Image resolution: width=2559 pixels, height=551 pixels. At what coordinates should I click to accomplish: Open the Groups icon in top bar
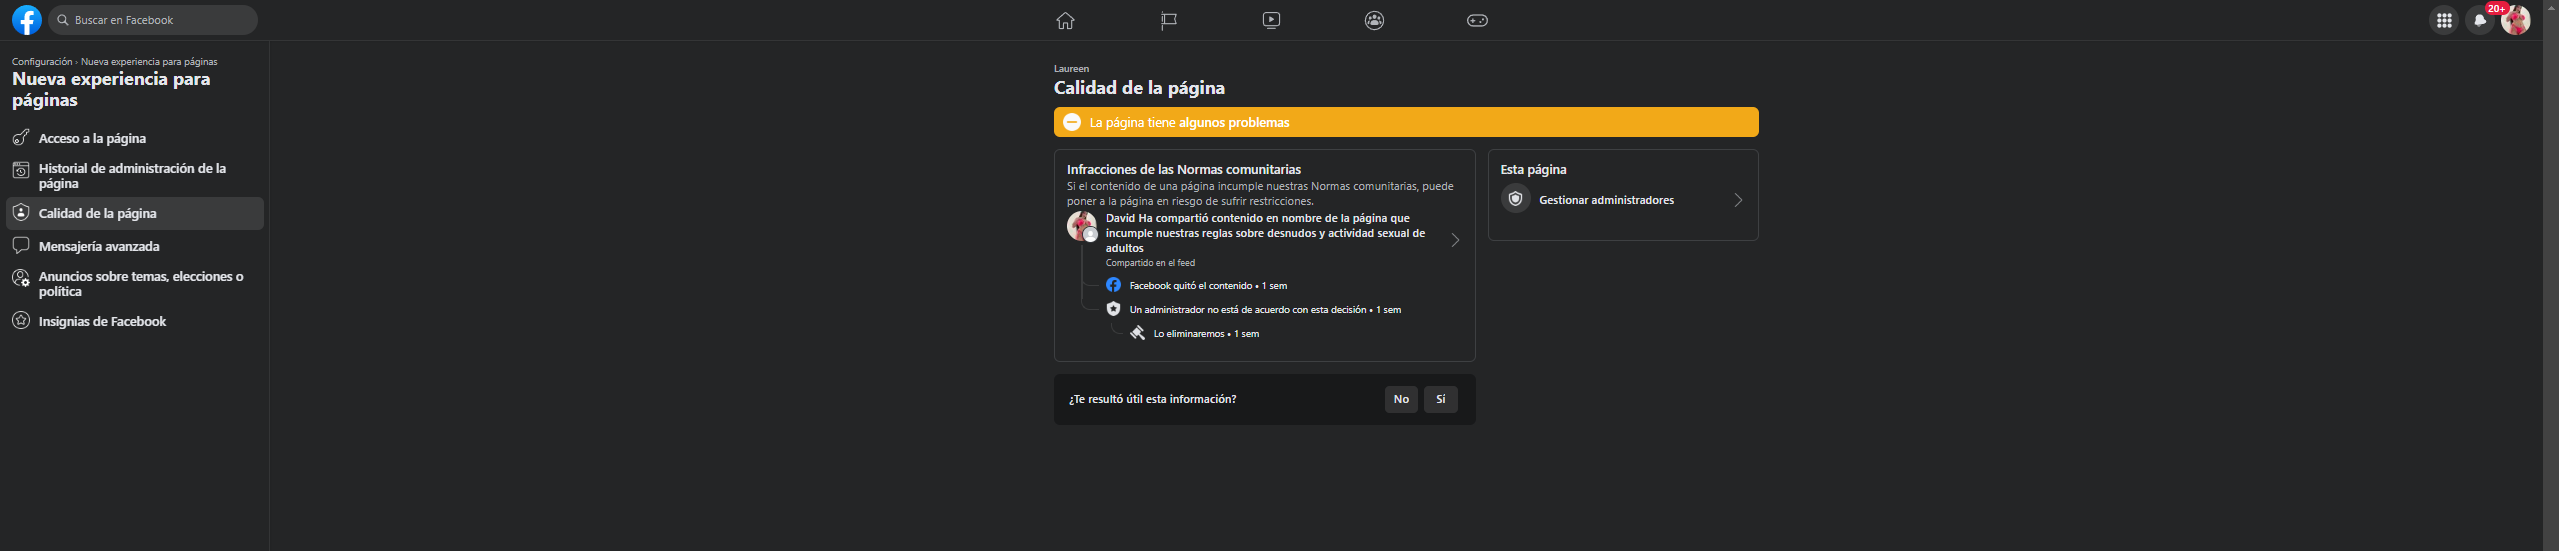click(1375, 20)
